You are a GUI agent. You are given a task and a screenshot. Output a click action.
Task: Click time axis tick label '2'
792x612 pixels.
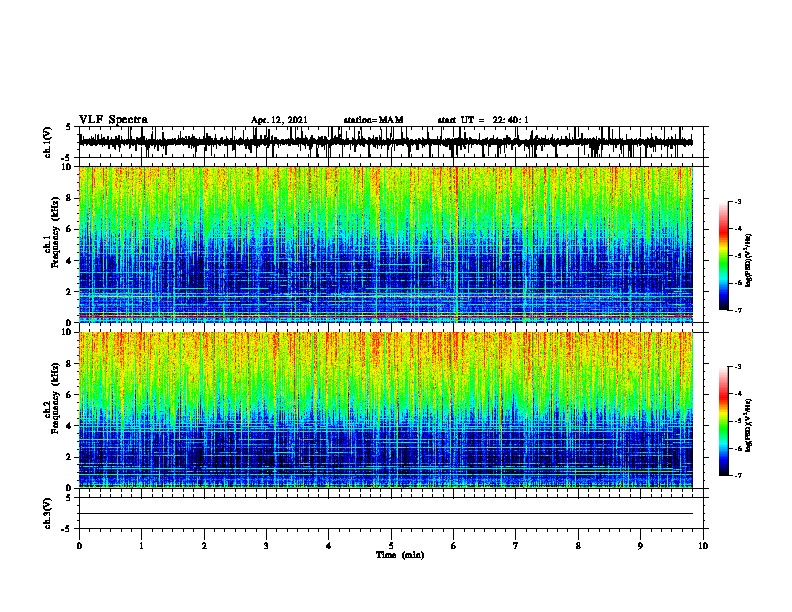click(x=204, y=546)
